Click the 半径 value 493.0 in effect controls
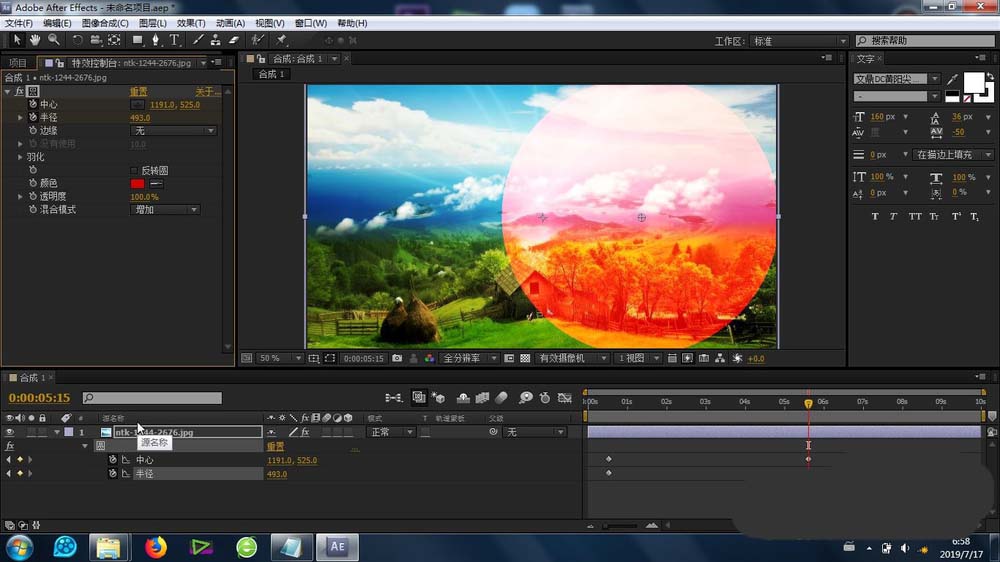1000x562 pixels. (x=140, y=118)
